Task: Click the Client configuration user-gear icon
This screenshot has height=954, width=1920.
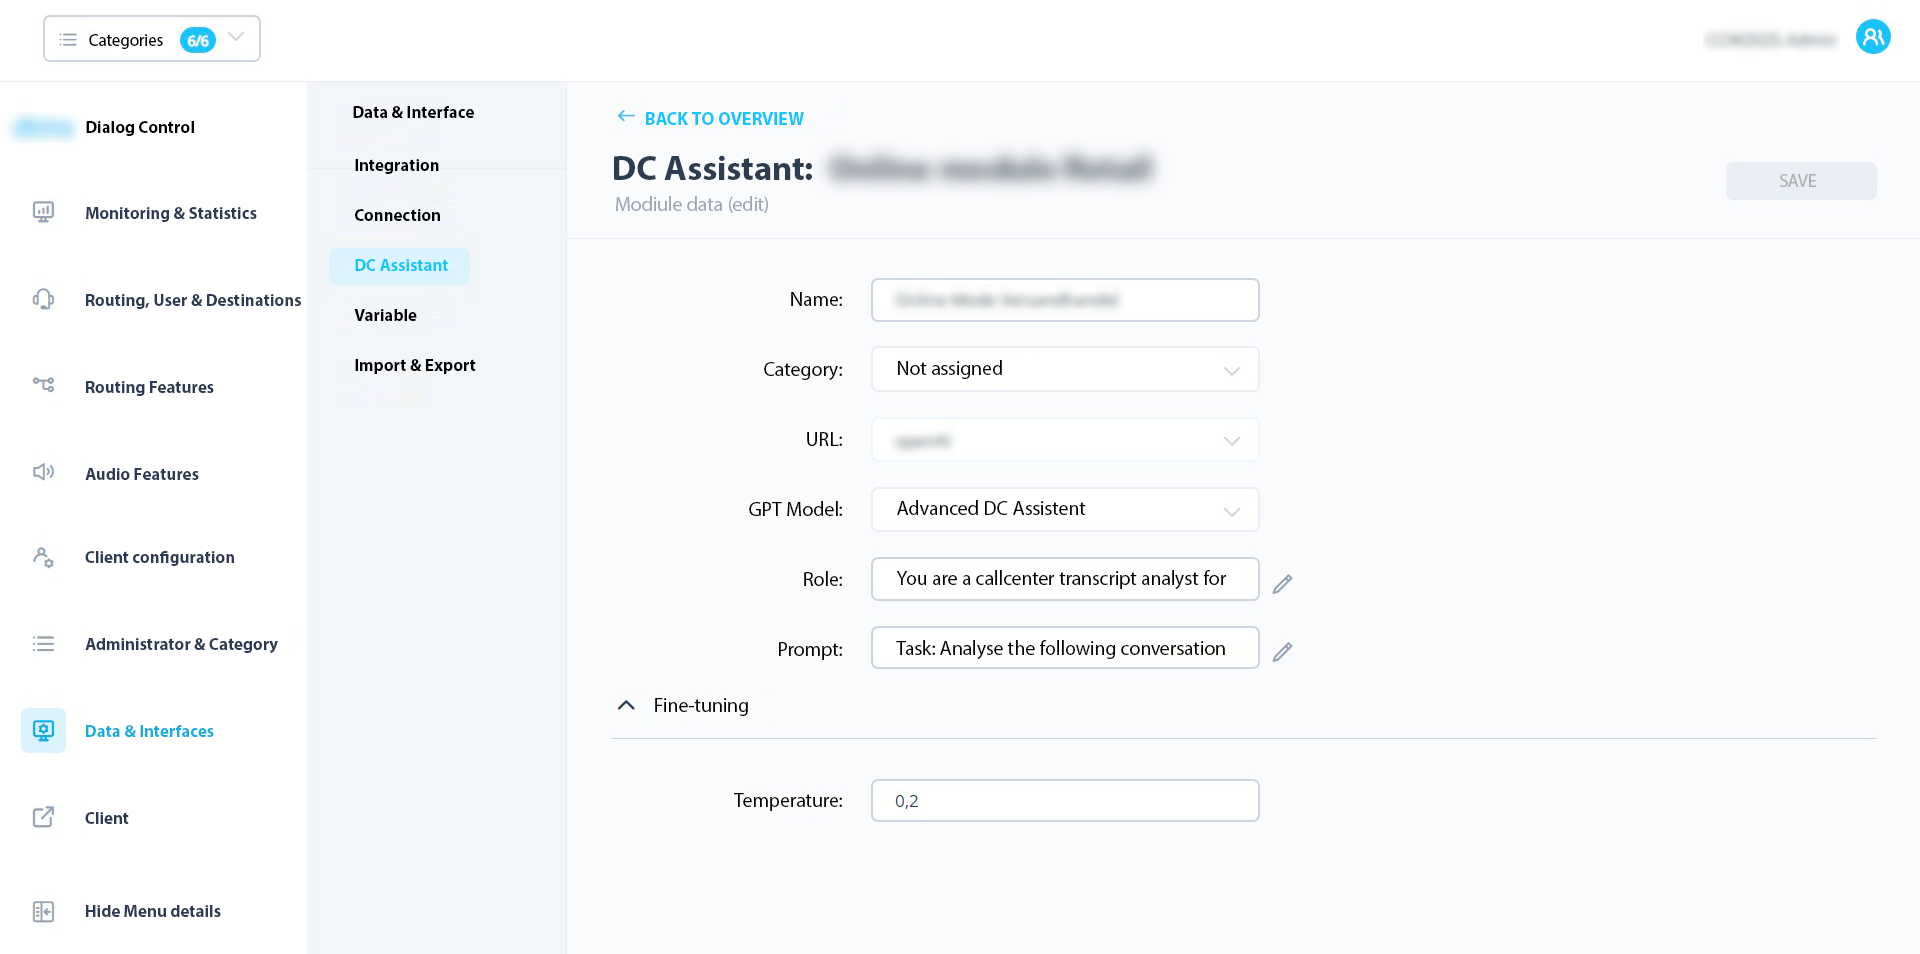Action: pyautogui.click(x=43, y=557)
